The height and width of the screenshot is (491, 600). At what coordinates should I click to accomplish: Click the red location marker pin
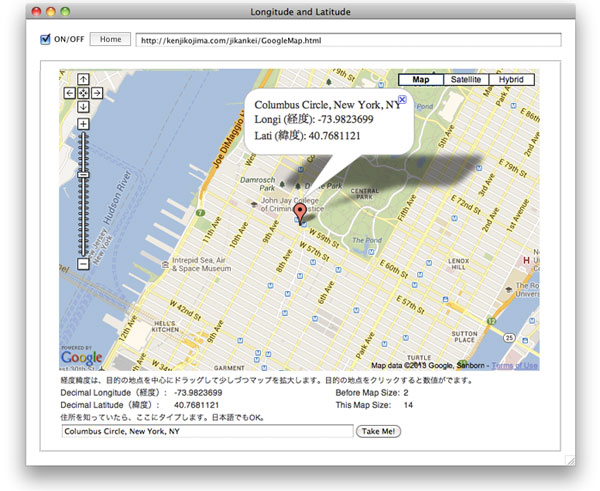(300, 214)
